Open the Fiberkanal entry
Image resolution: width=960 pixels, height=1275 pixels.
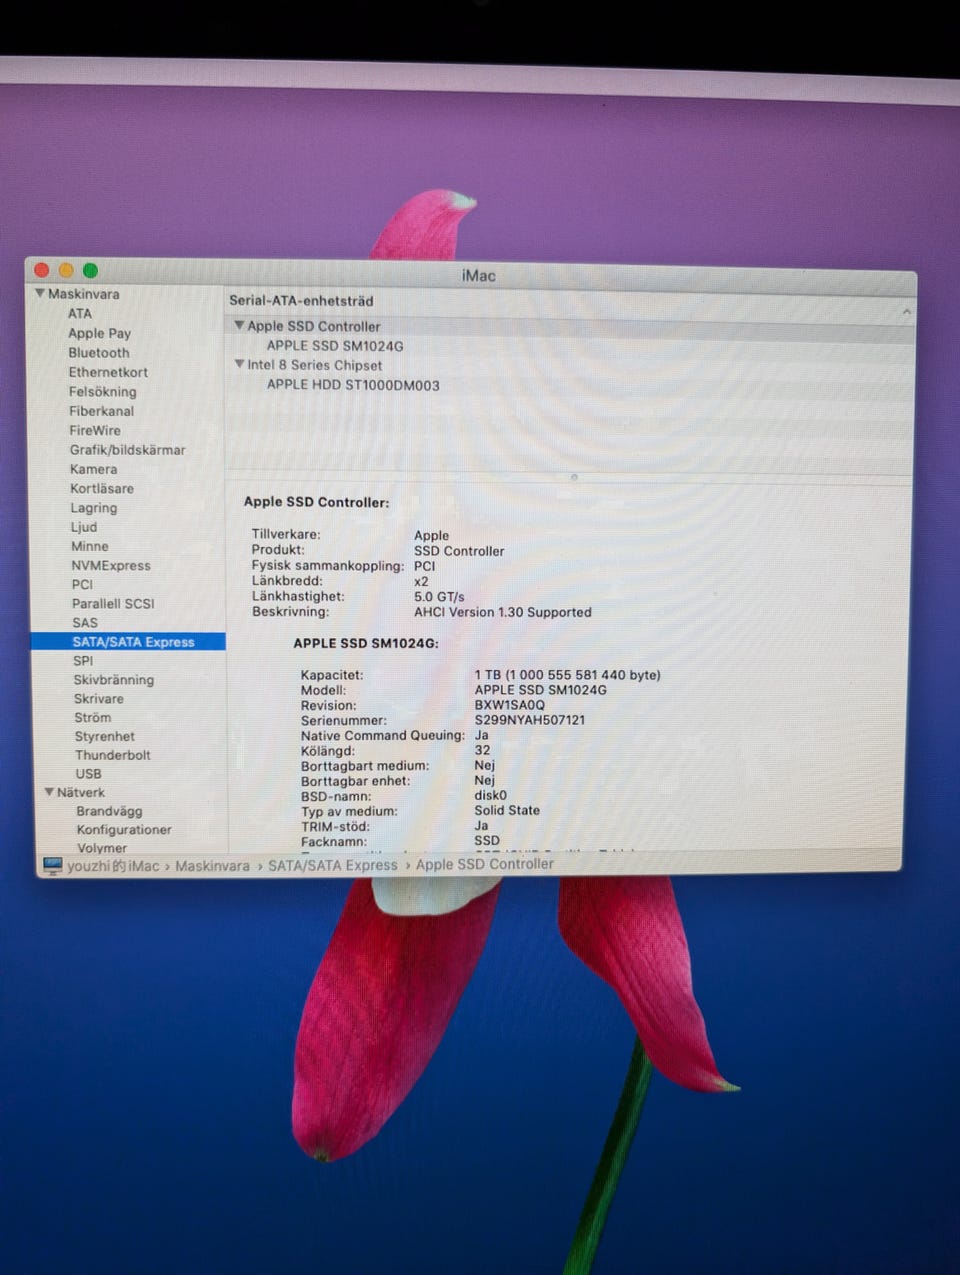(101, 411)
